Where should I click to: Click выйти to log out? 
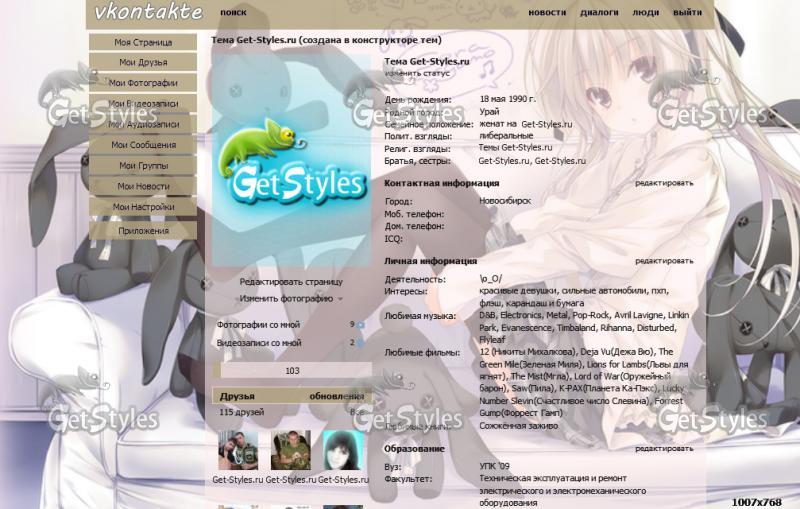coord(687,12)
